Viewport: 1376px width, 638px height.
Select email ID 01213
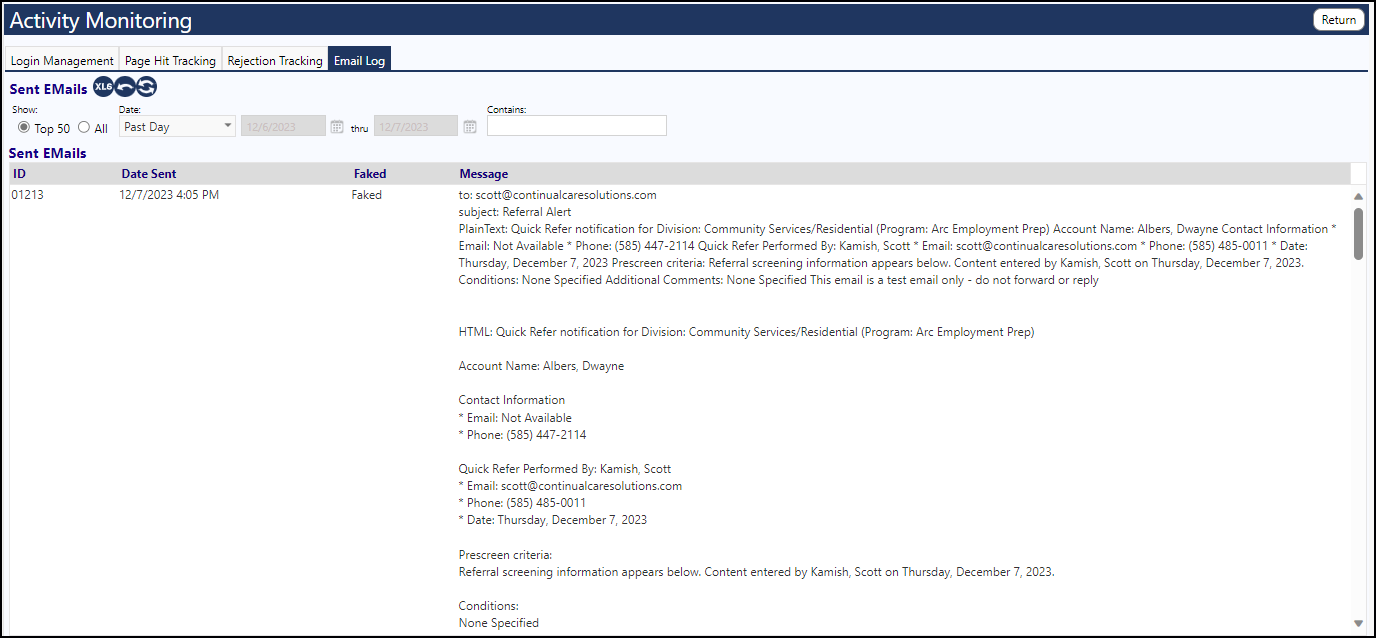(x=28, y=195)
